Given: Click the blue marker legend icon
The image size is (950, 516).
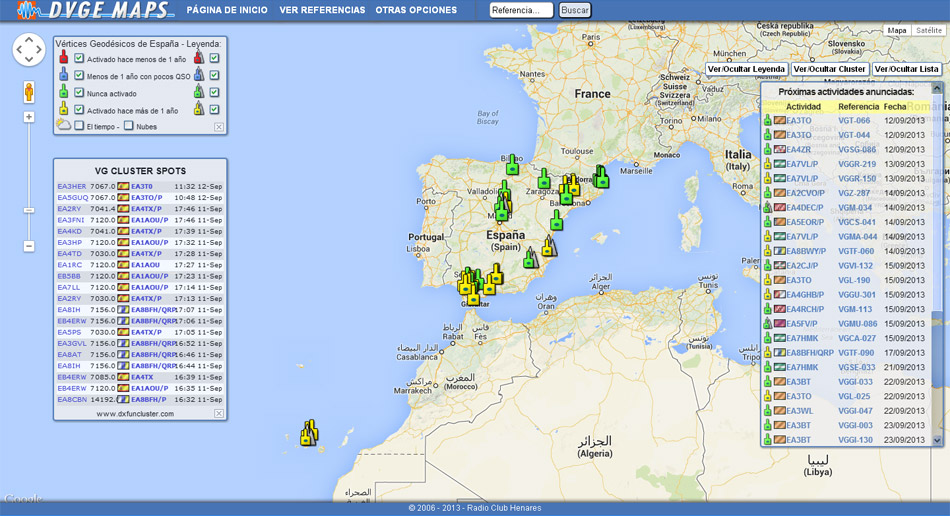Looking at the screenshot, I should (64, 75).
